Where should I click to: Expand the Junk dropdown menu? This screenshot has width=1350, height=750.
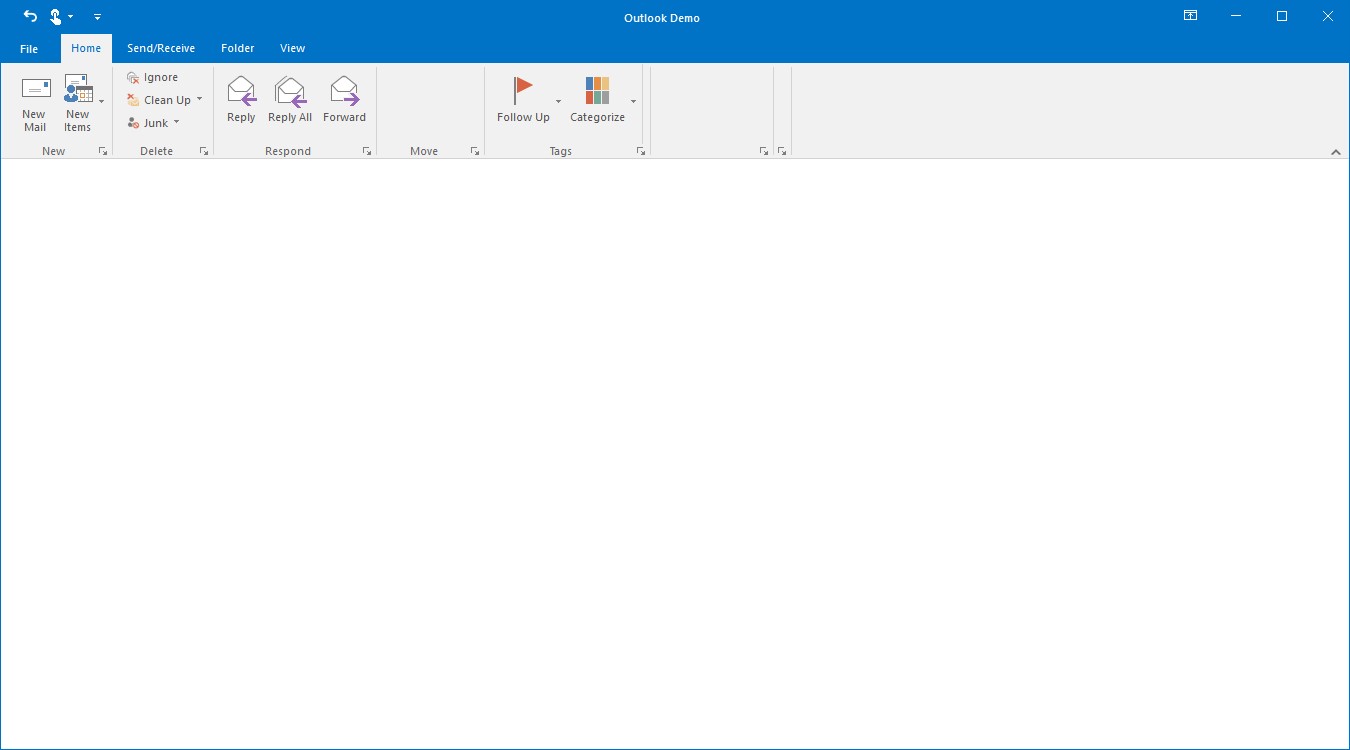pyautogui.click(x=176, y=122)
